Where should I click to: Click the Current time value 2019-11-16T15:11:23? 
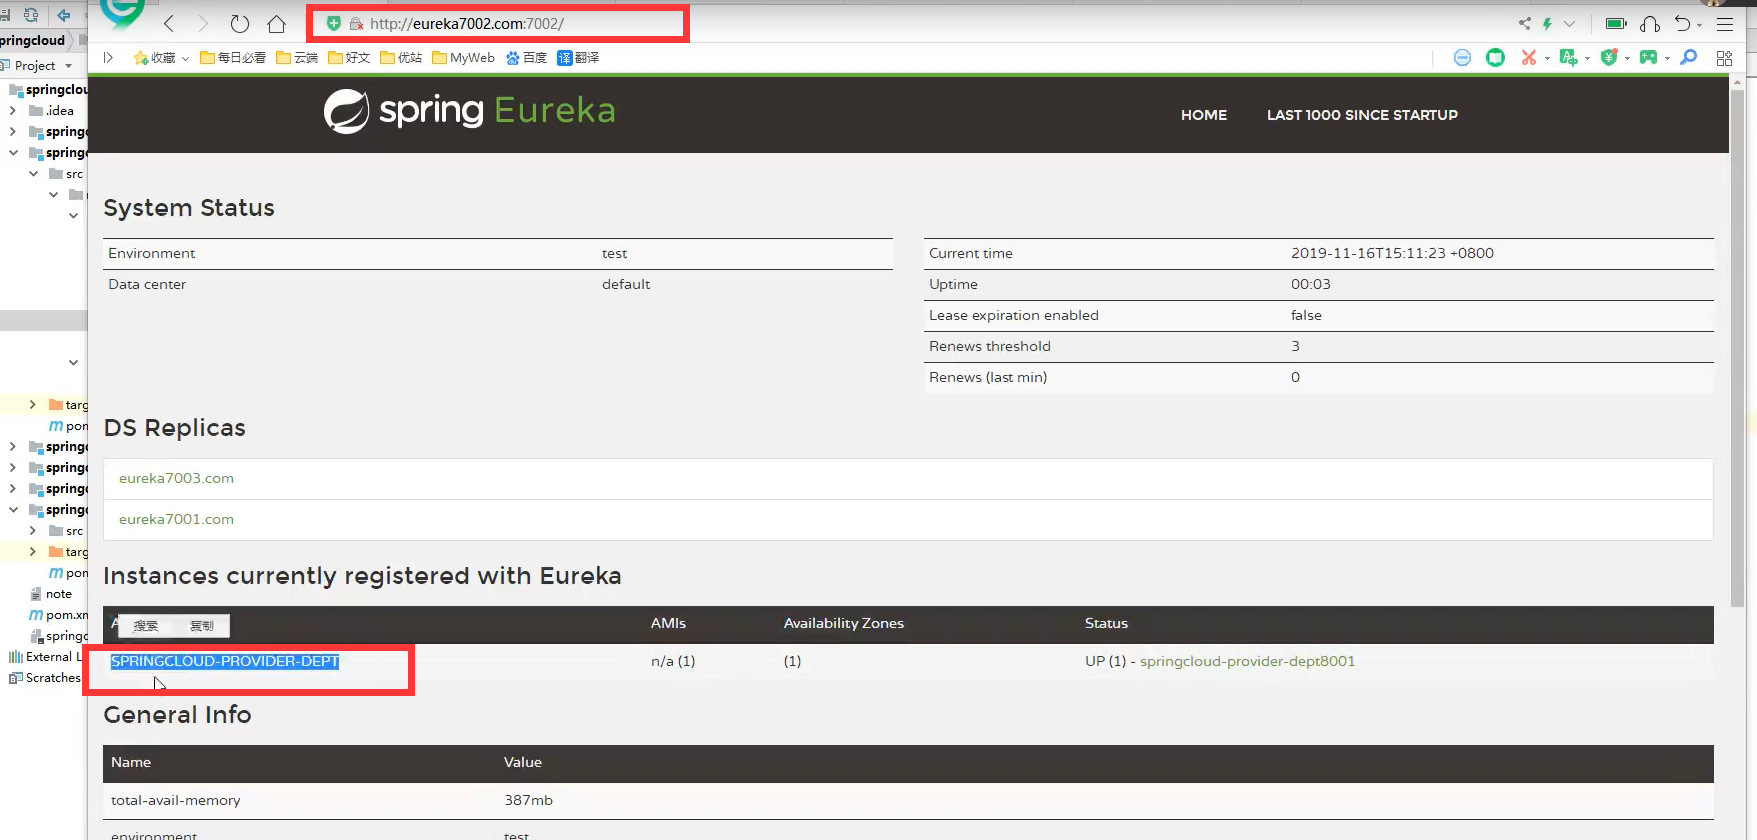(1392, 253)
